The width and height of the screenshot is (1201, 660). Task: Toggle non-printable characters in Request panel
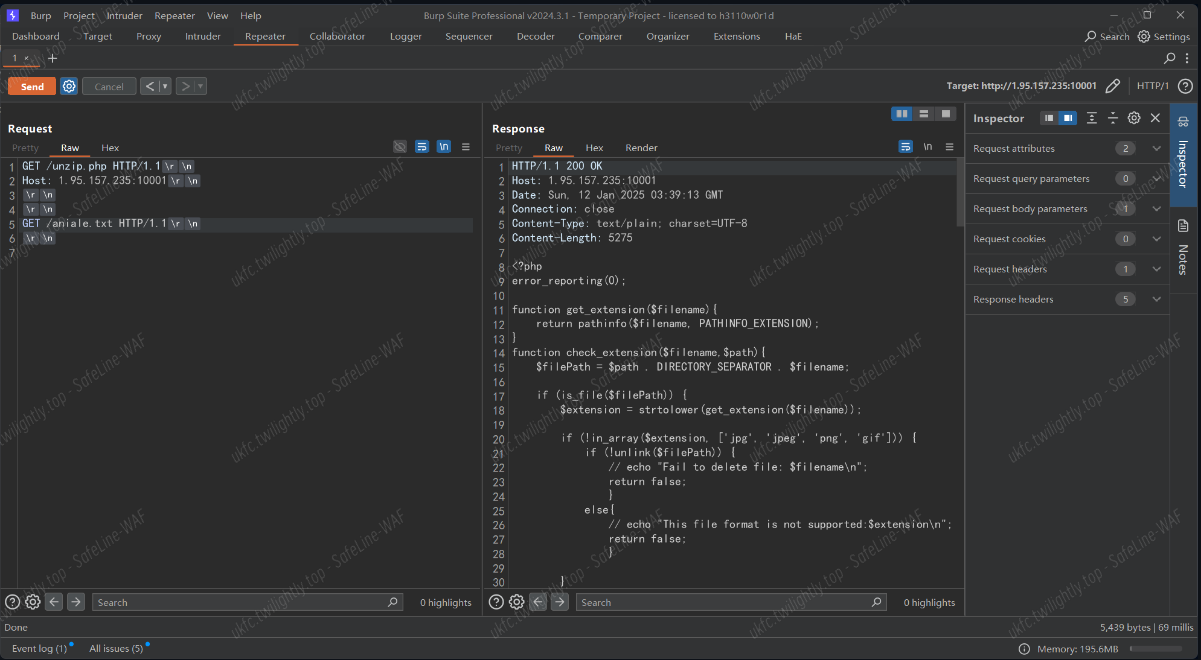click(x=444, y=147)
